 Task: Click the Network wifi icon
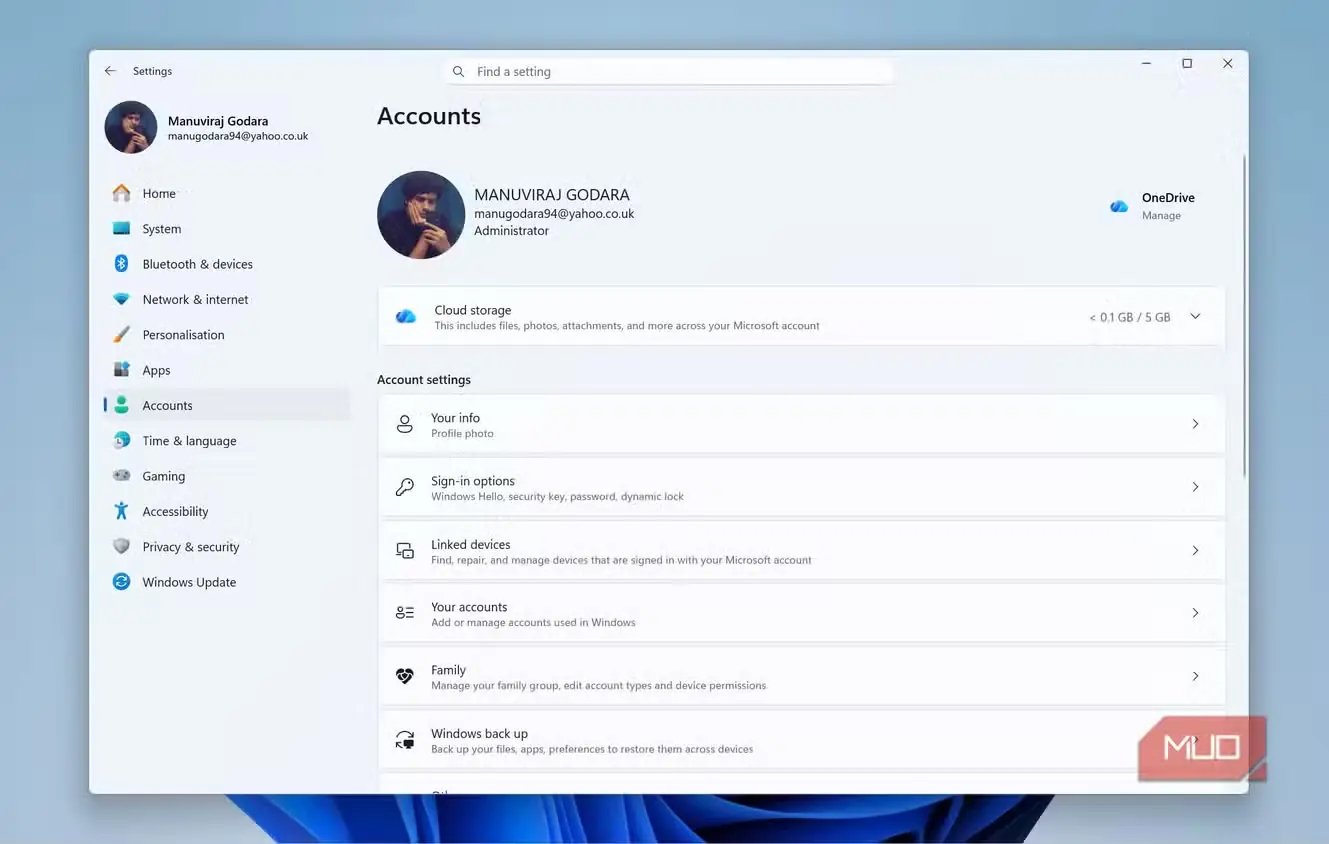121,299
